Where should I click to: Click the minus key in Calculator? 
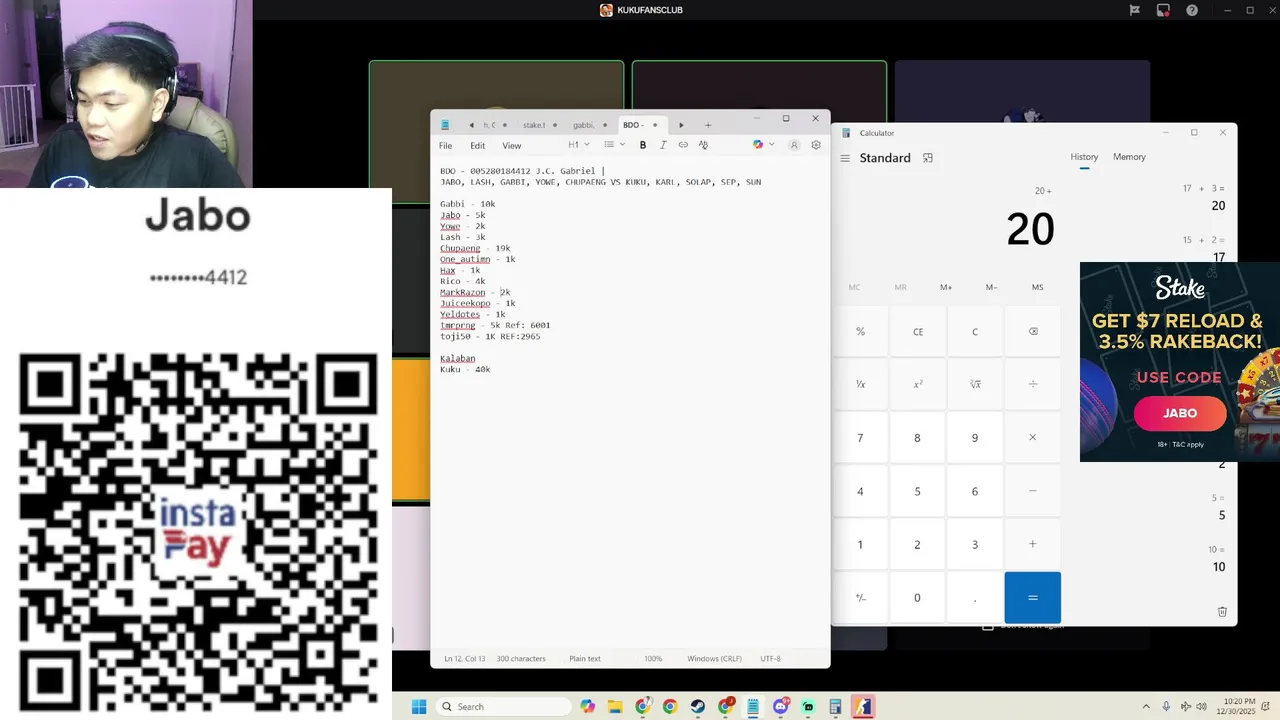coord(1033,491)
